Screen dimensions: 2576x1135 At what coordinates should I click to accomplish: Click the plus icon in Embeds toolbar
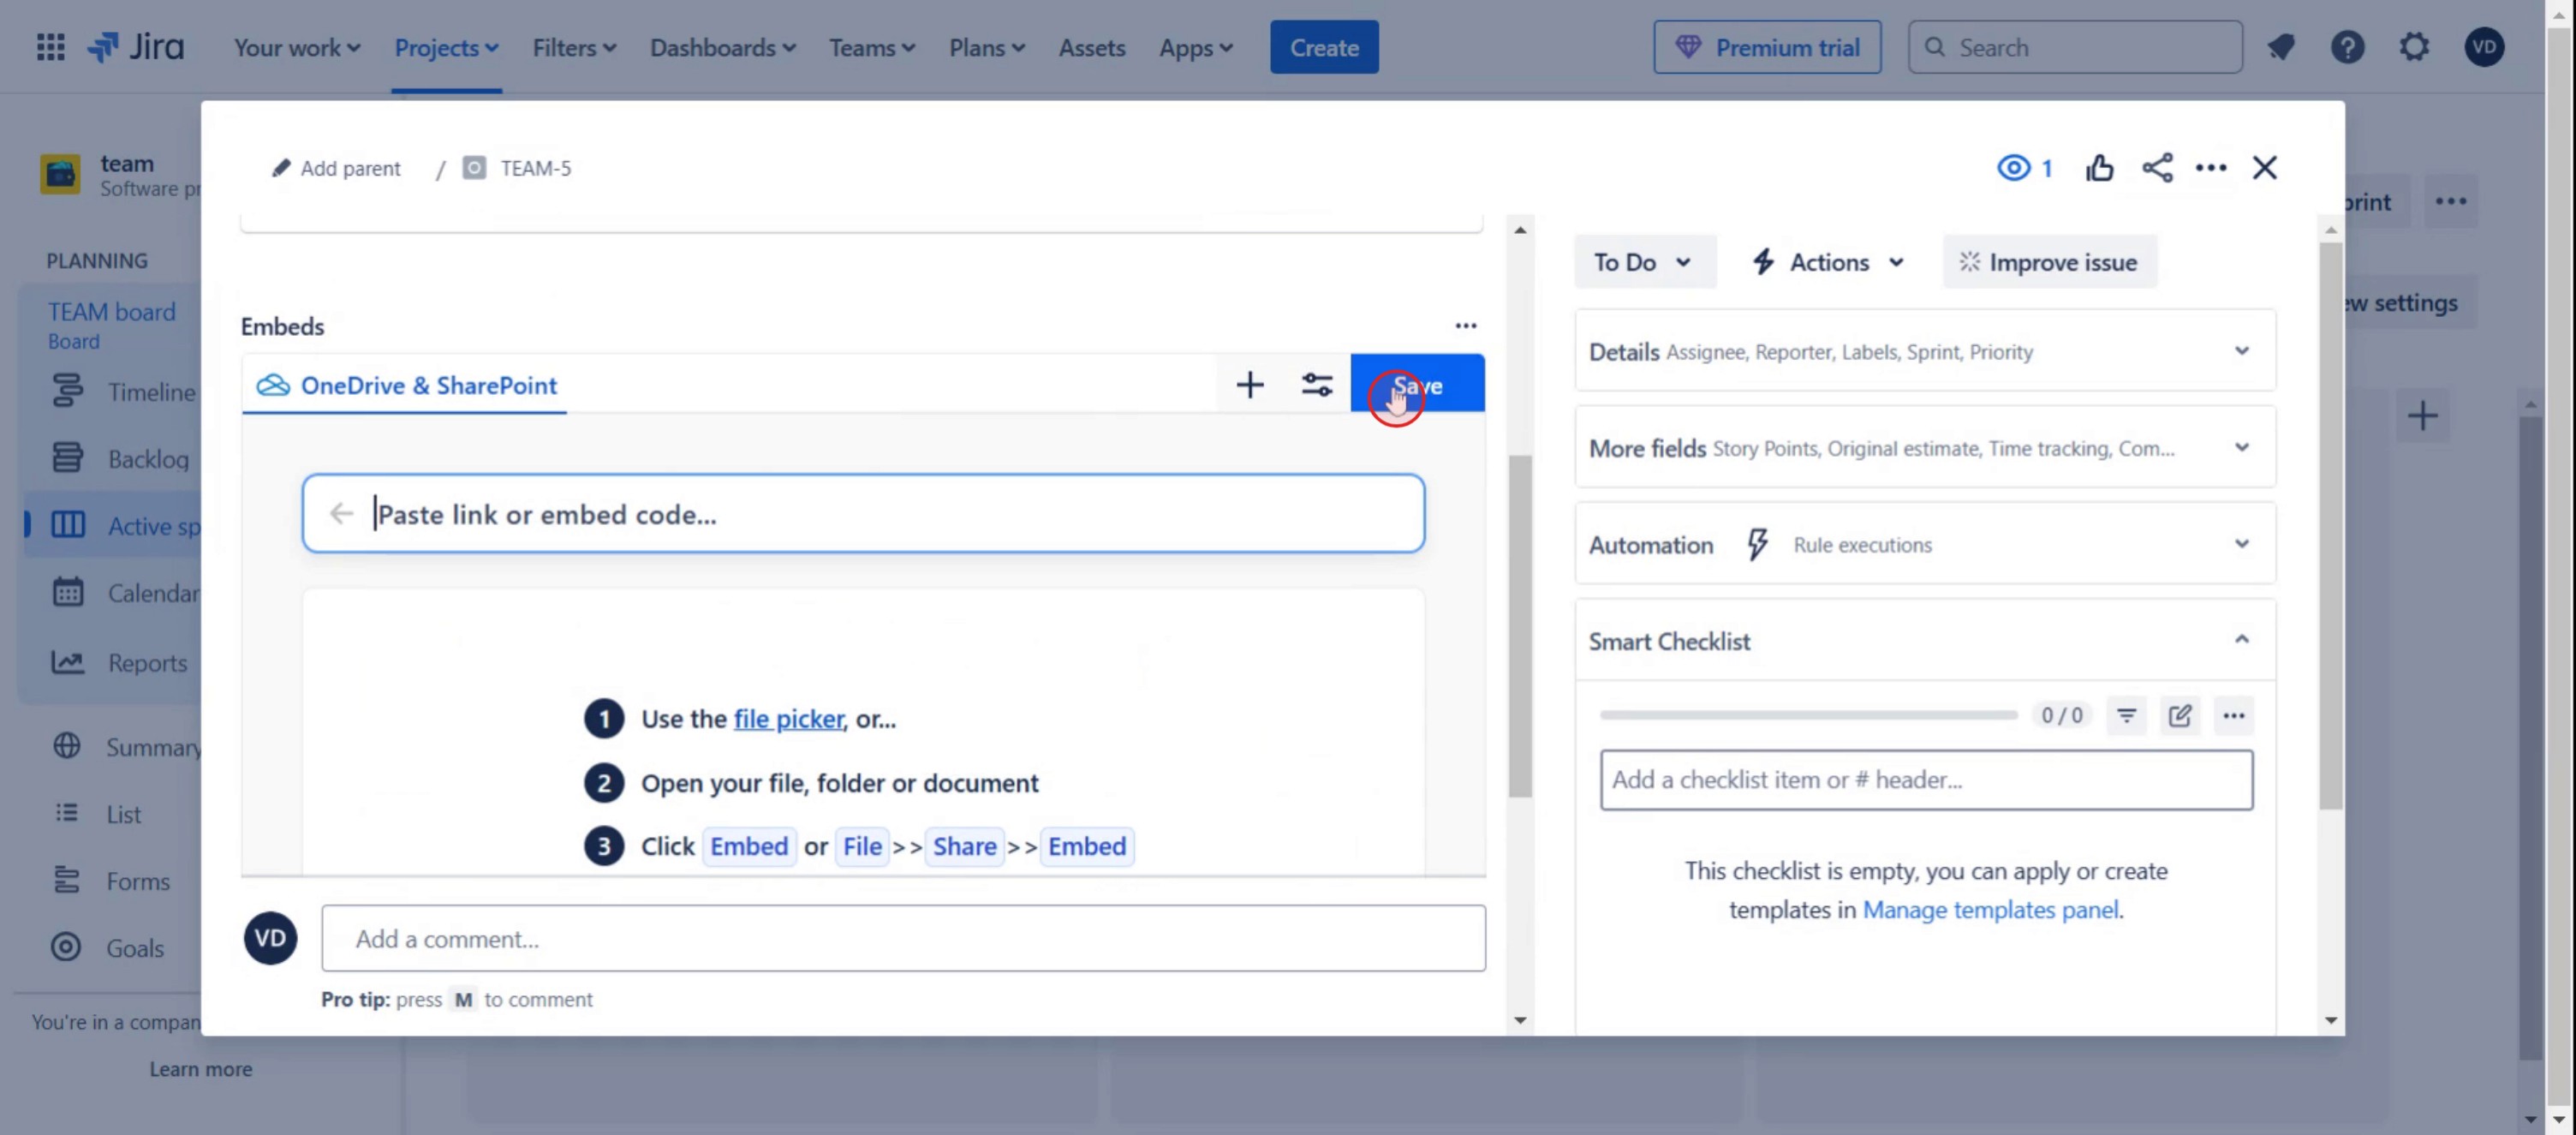tap(1249, 385)
